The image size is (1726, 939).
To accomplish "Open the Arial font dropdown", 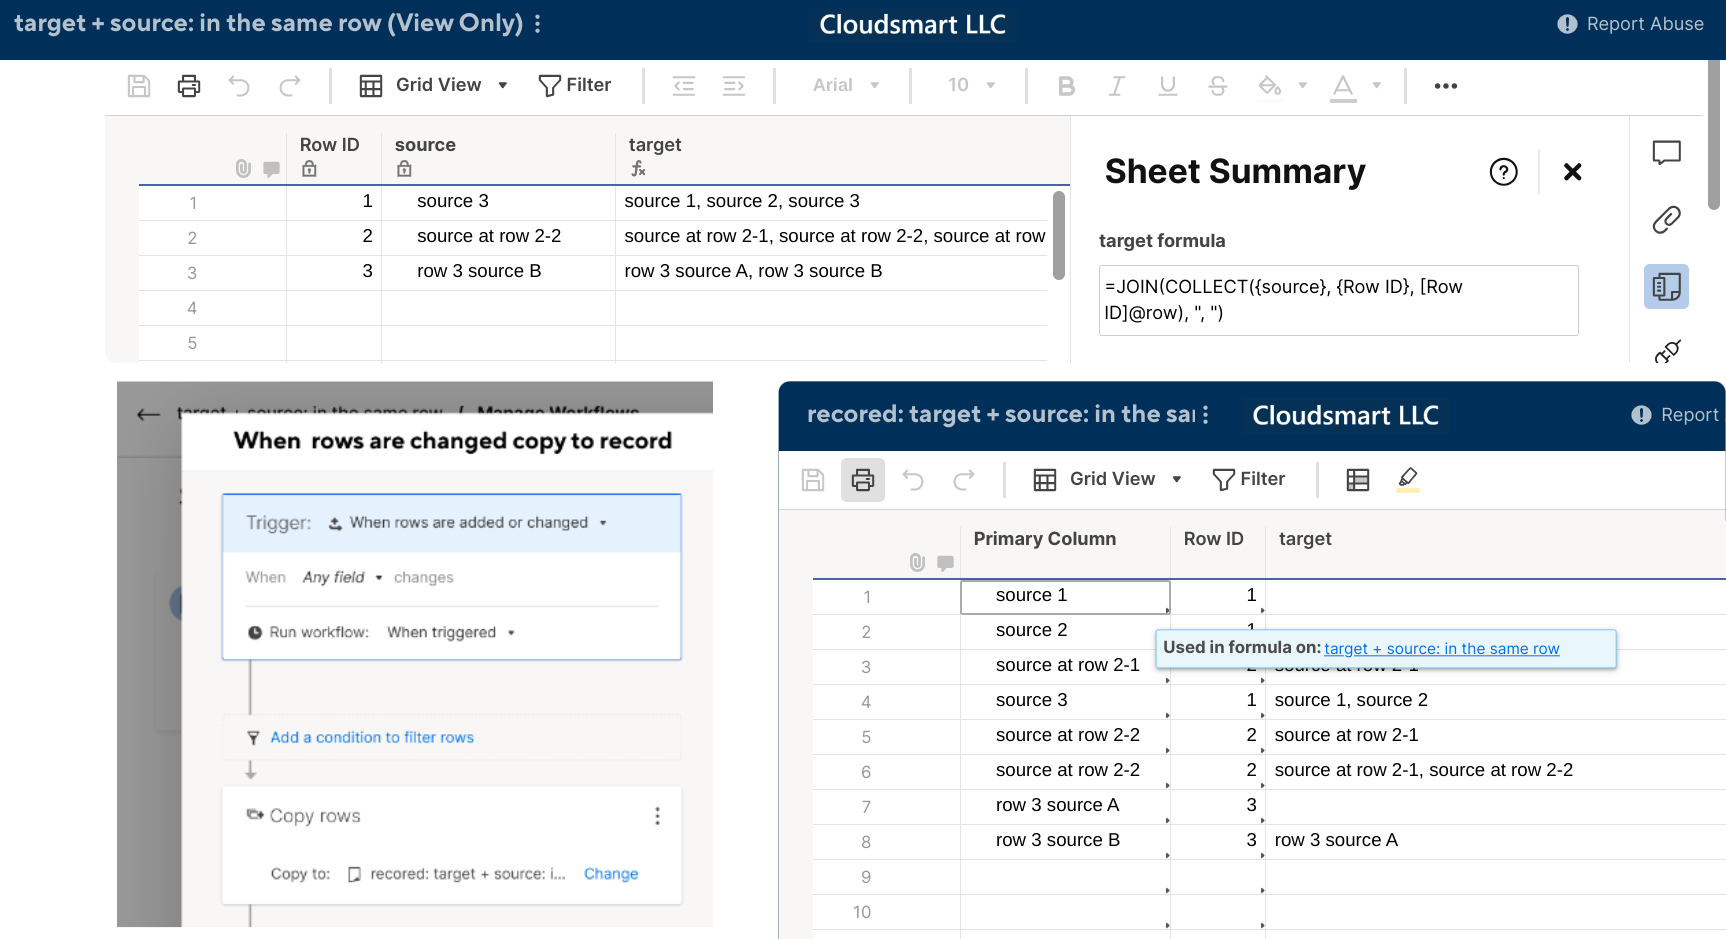I will [x=846, y=86].
